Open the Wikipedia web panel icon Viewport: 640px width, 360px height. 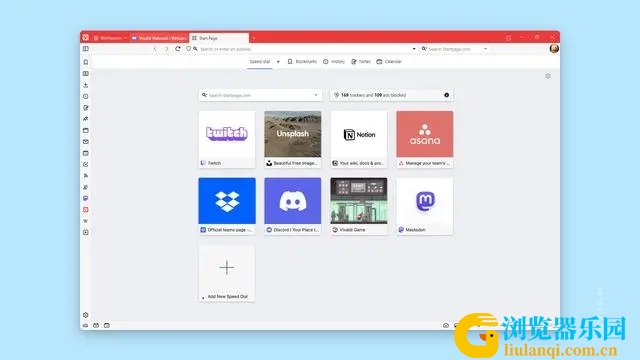pos(86,221)
